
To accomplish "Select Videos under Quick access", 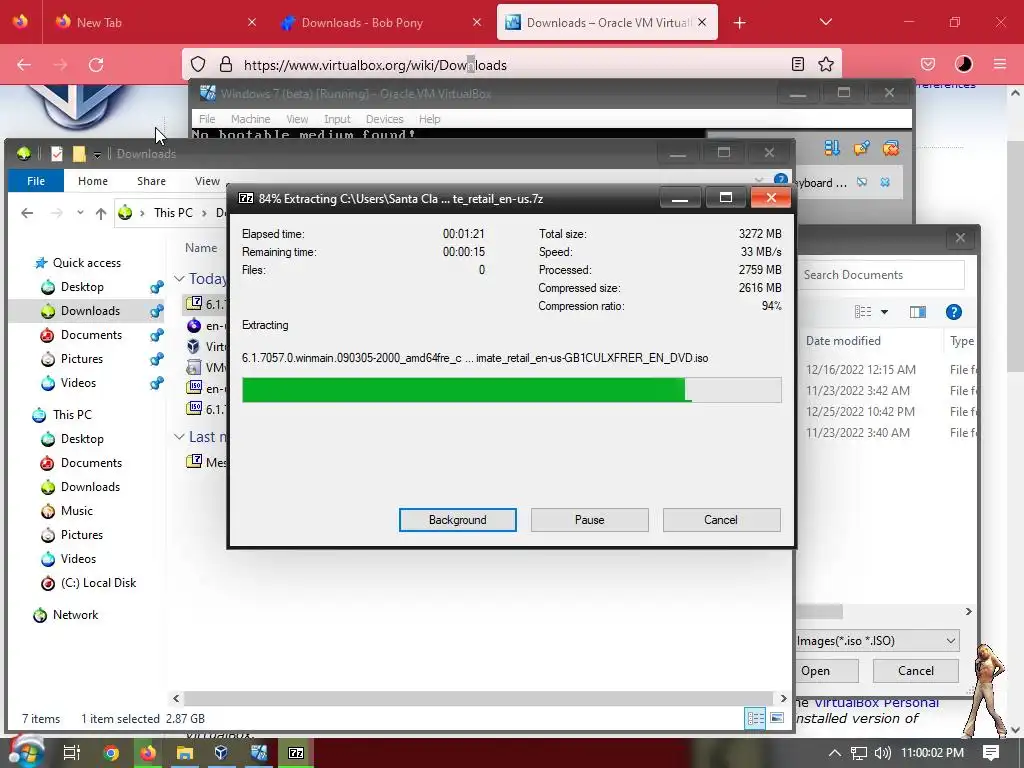I will point(78,383).
